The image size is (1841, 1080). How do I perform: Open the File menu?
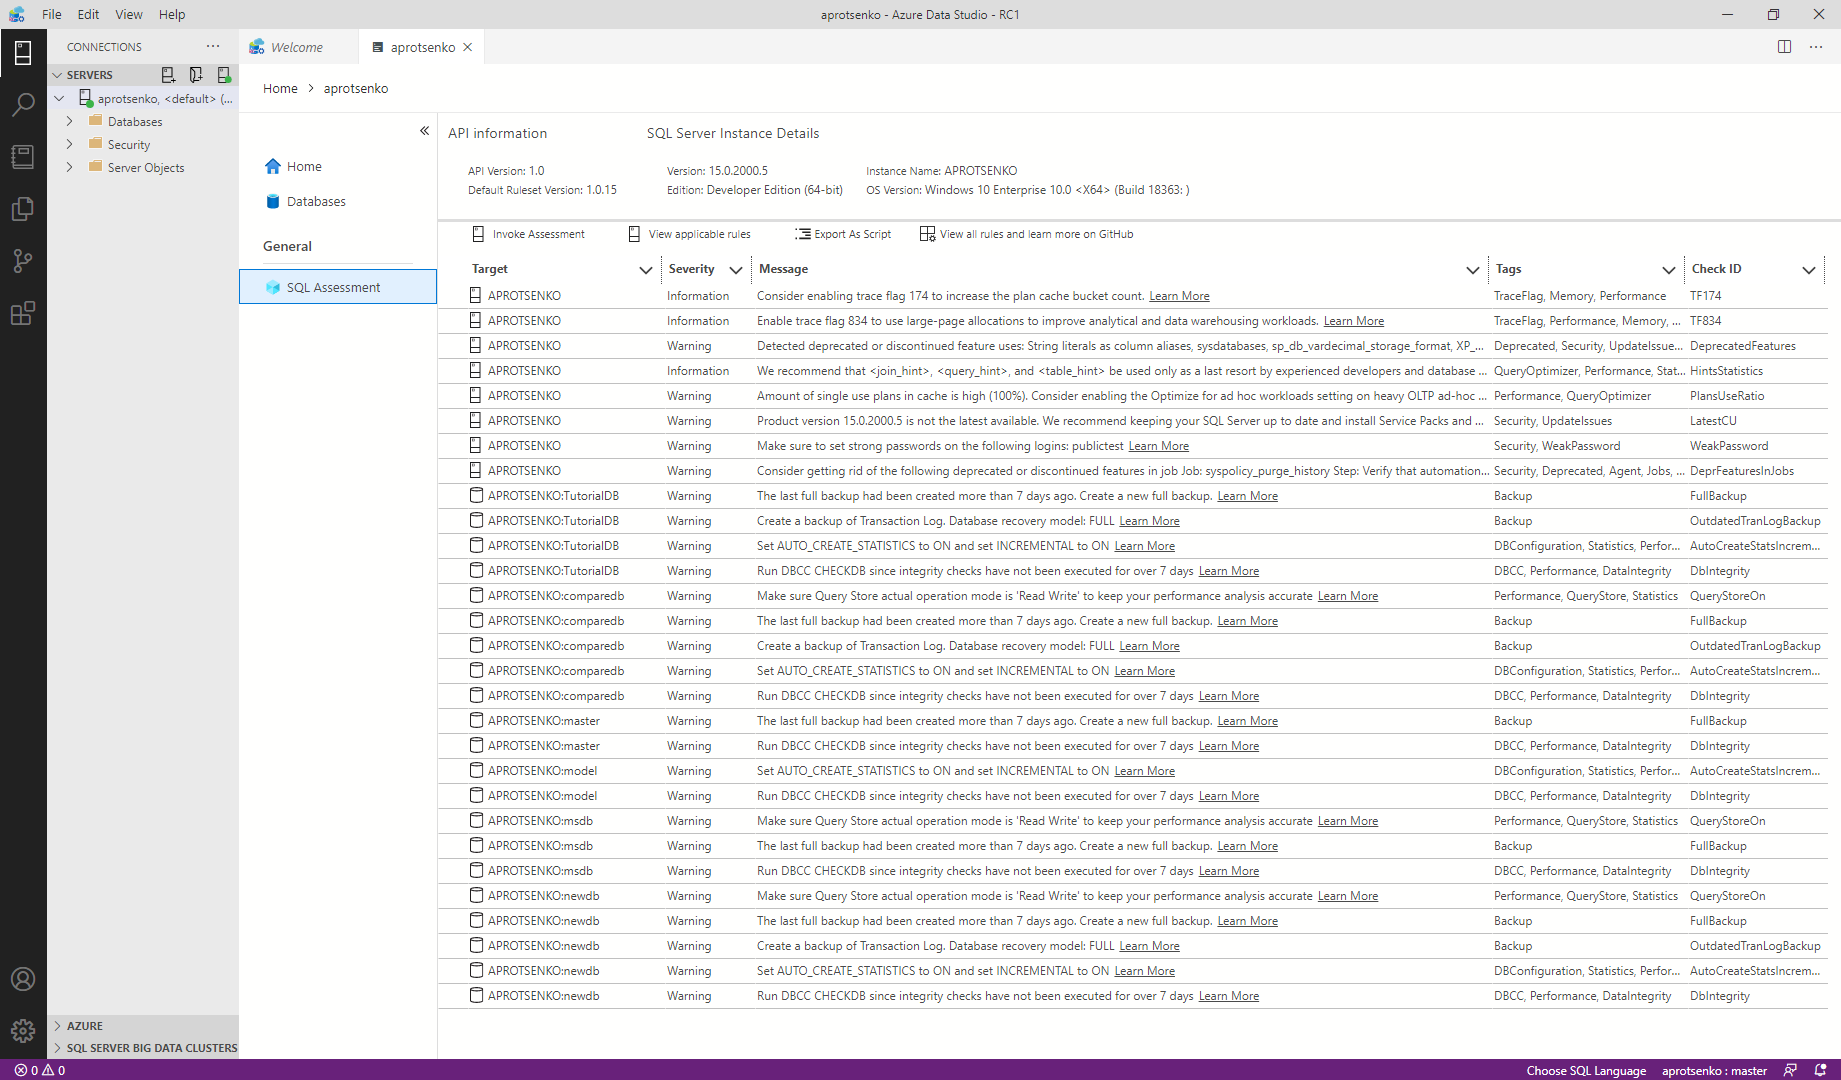click(x=52, y=14)
